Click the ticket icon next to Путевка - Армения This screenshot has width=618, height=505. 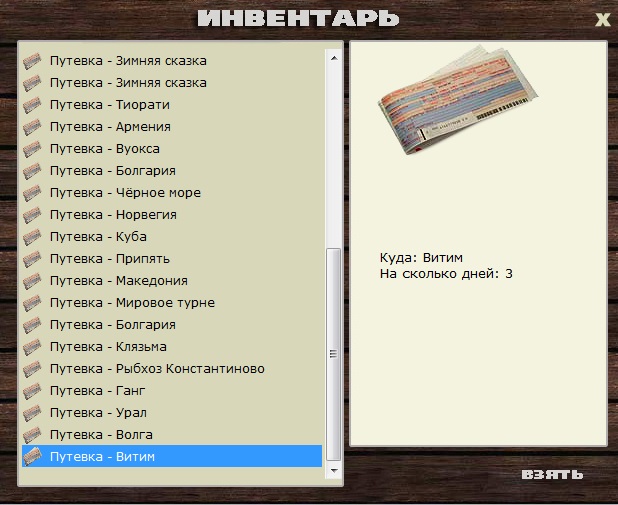pyautogui.click(x=32, y=127)
